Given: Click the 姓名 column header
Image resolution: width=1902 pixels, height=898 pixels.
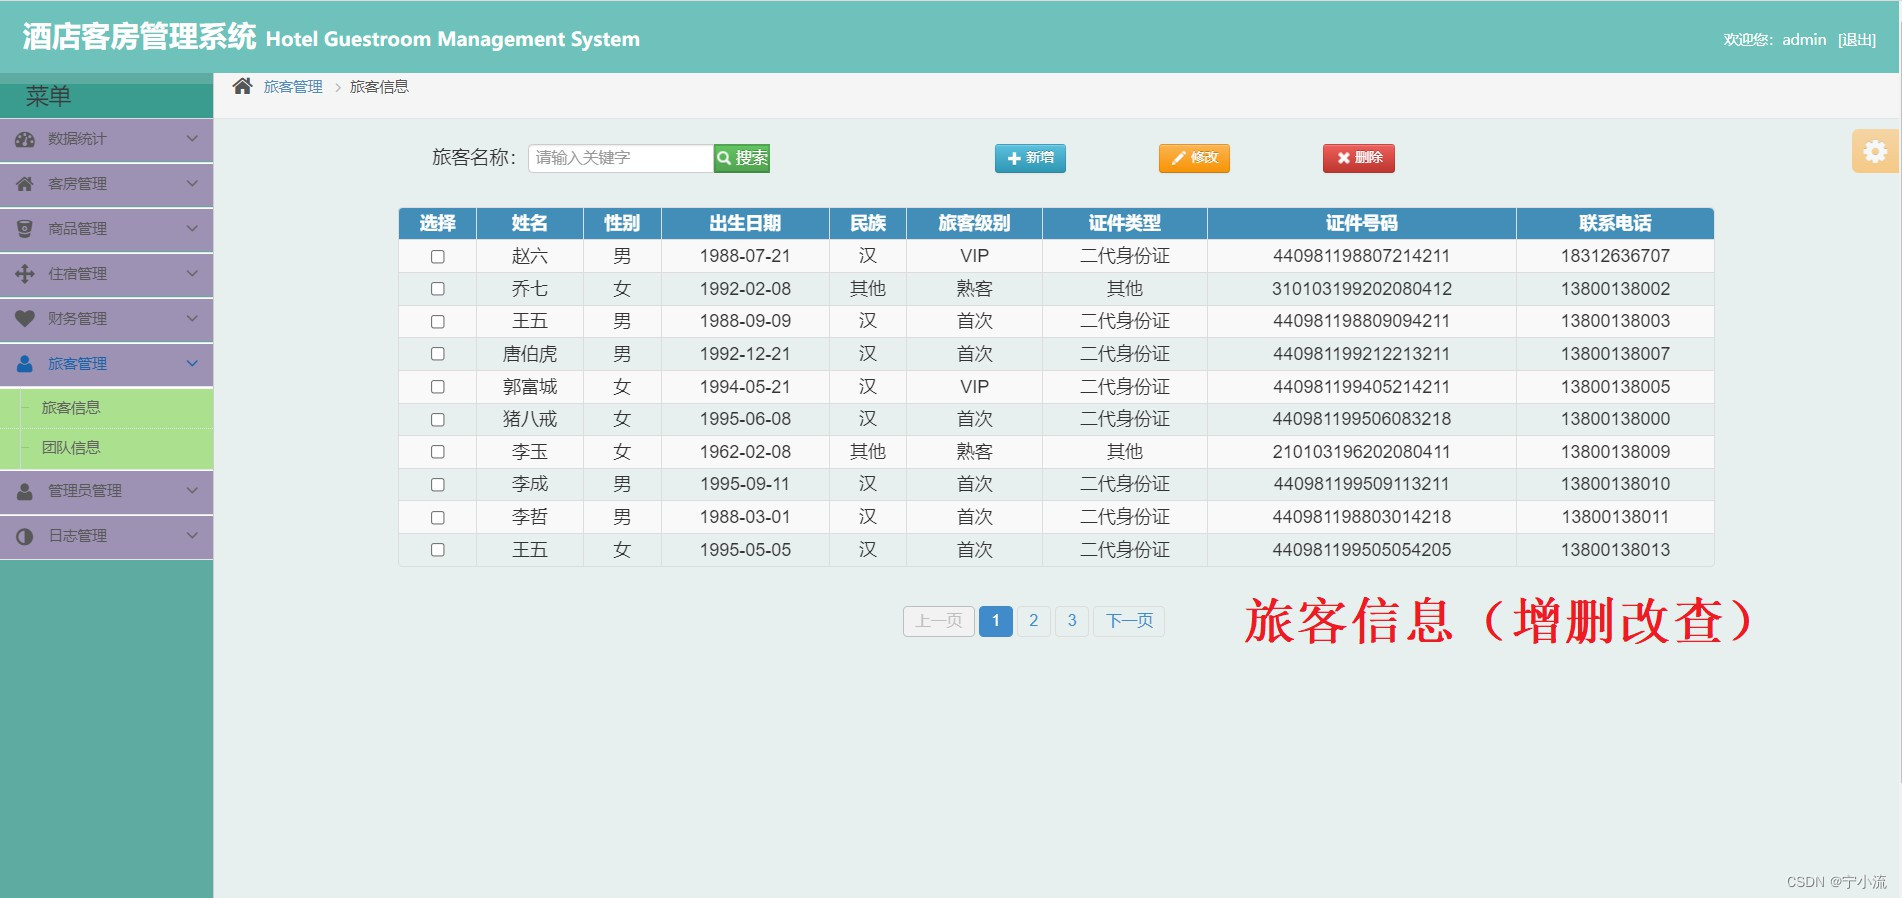Looking at the screenshot, I should (x=530, y=224).
